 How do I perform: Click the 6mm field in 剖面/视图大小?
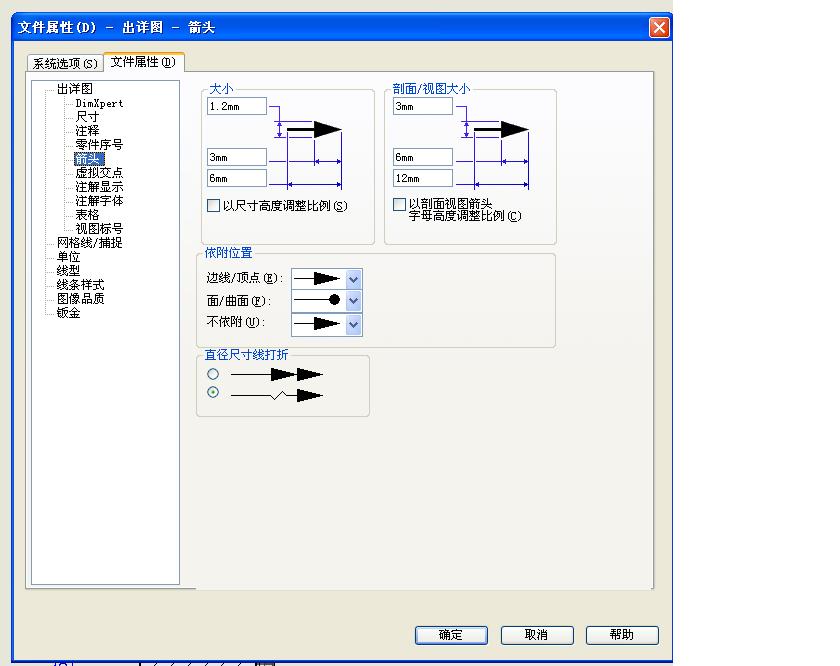(x=423, y=157)
